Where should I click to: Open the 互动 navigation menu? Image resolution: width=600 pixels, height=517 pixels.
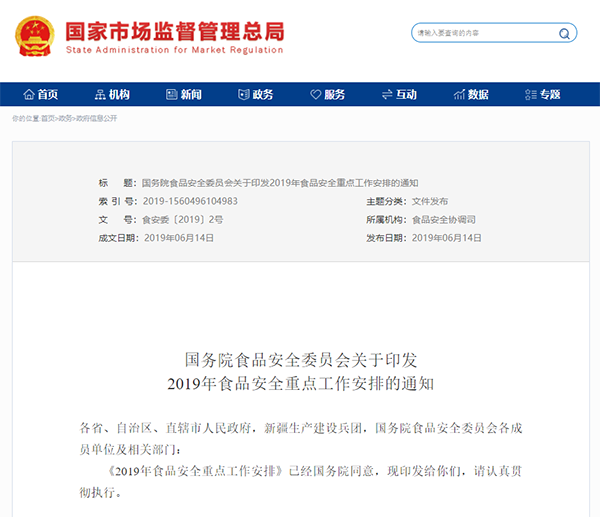tap(406, 94)
